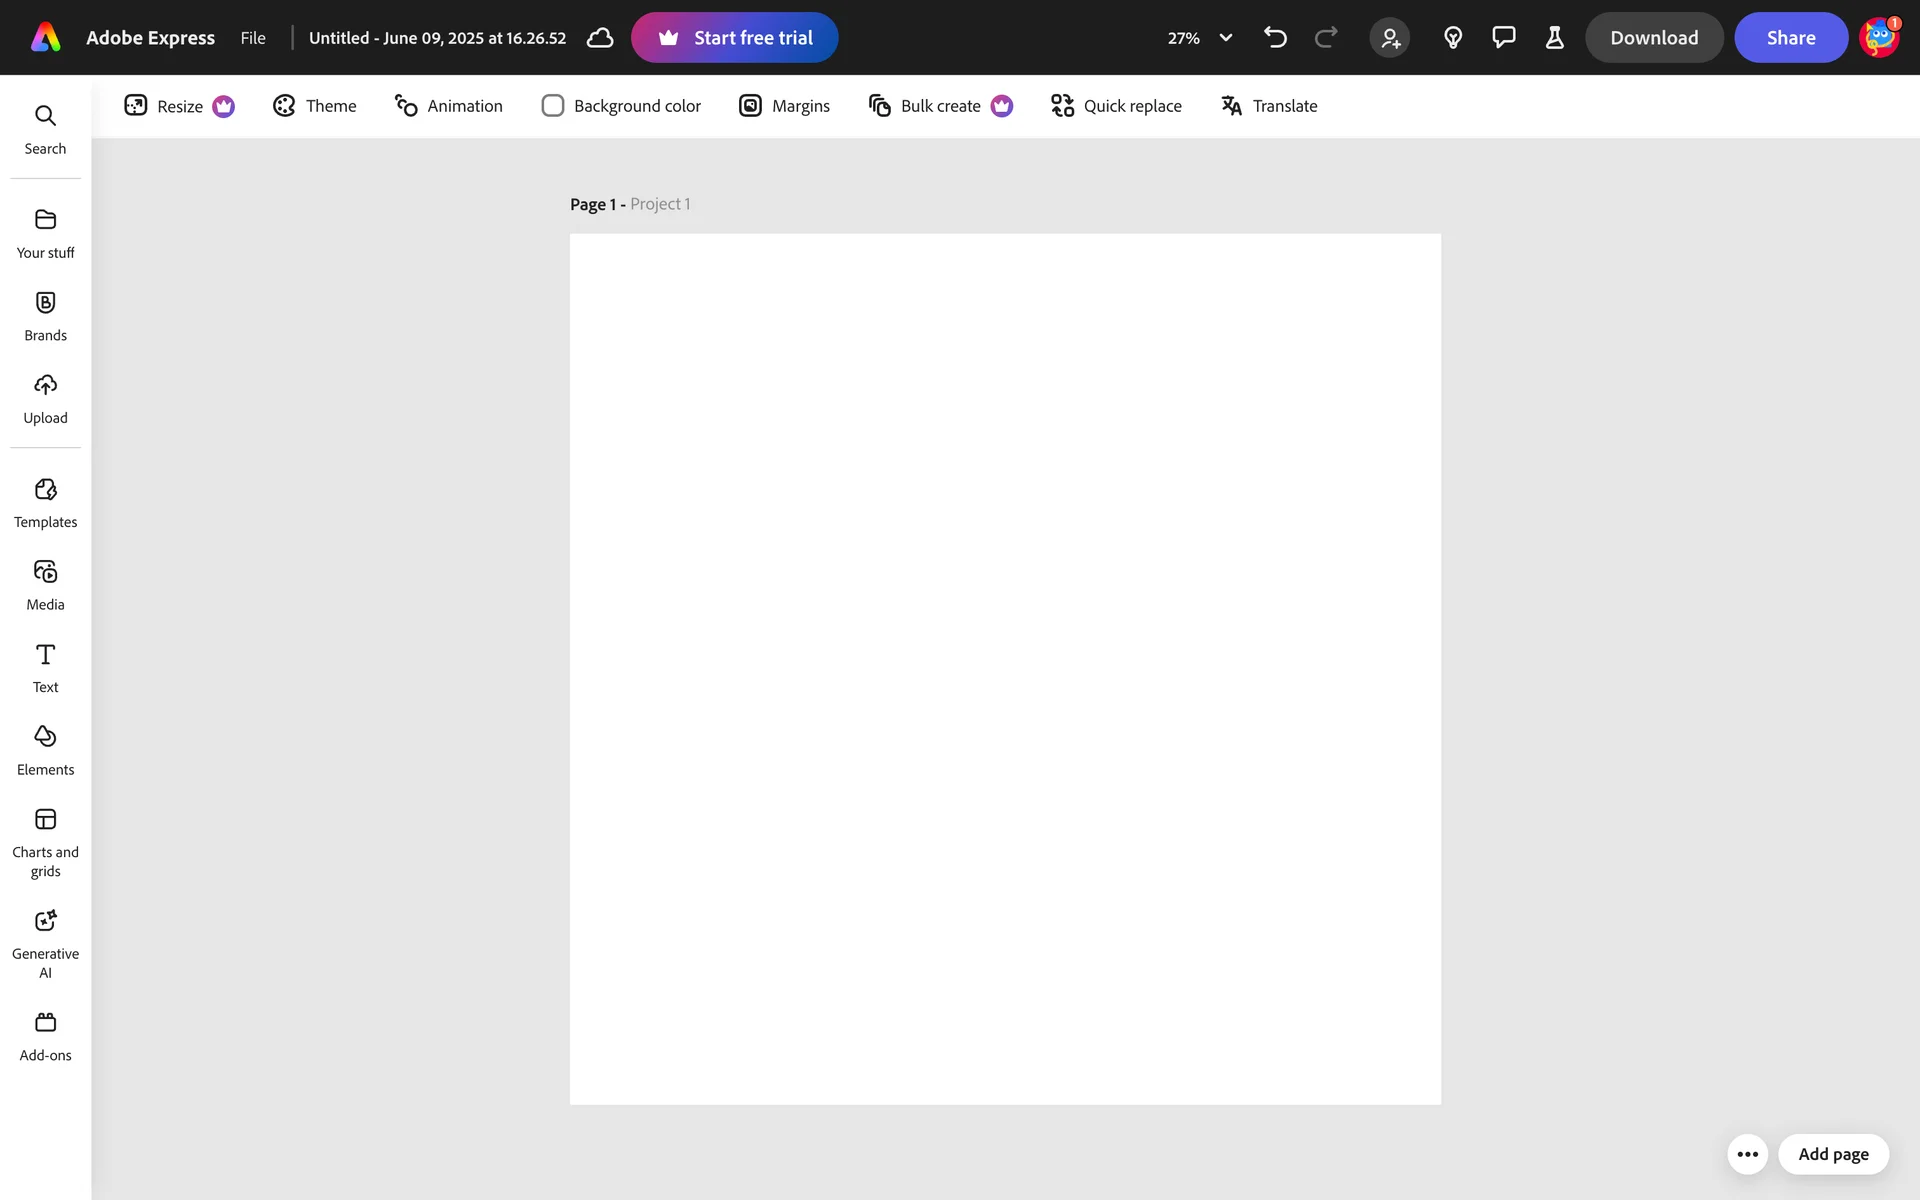Open Generative AI panel
The height and width of the screenshot is (1200, 1920).
pyautogui.click(x=45, y=944)
